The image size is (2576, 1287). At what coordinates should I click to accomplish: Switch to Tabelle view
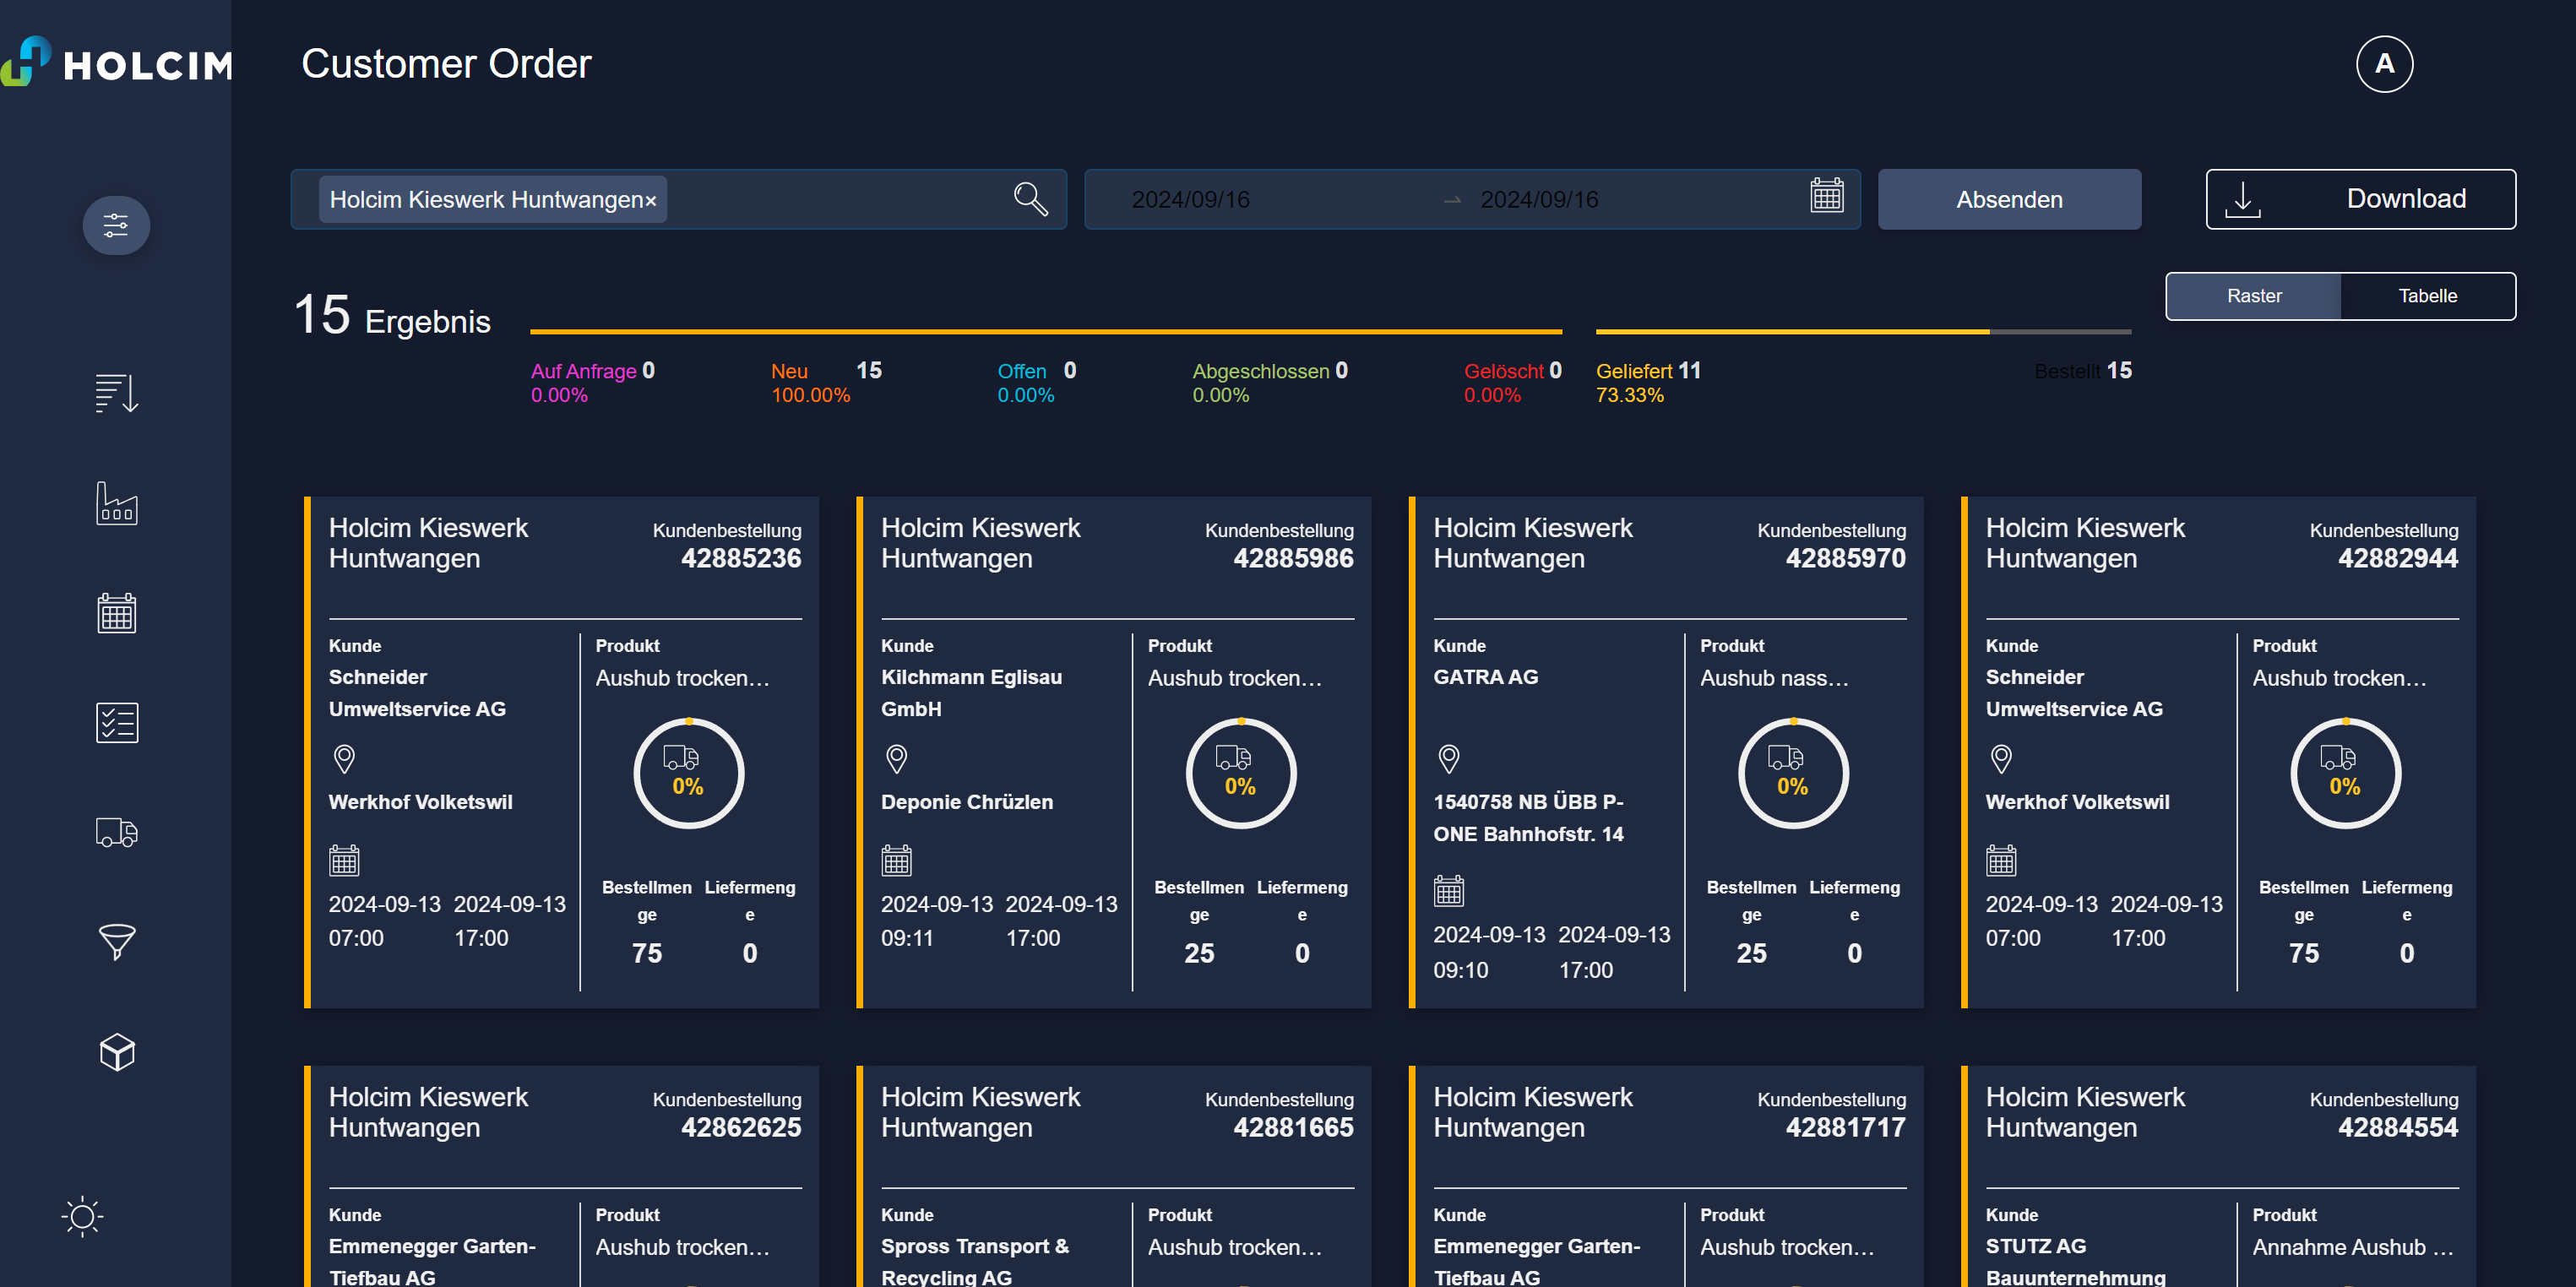click(2427, 296)
